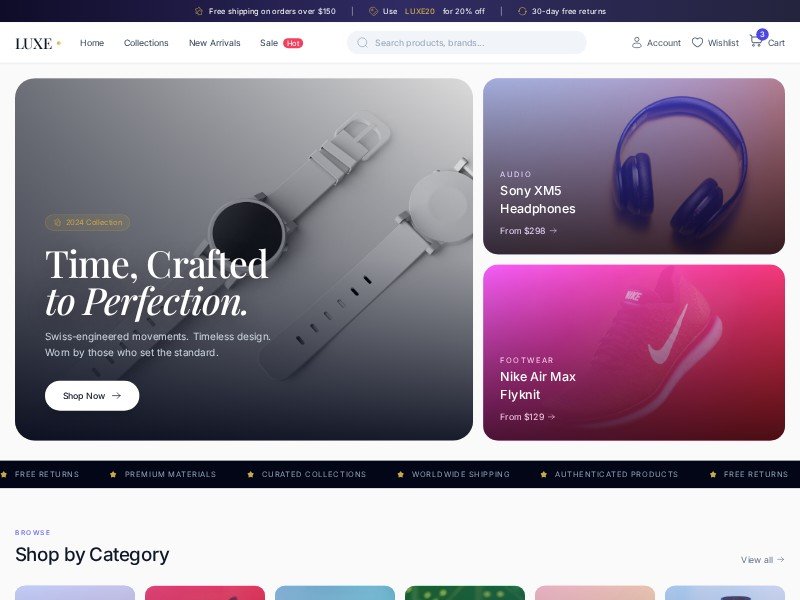Image resolution: width=800 pixels, height=600 pixels.
Task: Click the LUXE logo
Action: tap(38, 43)
